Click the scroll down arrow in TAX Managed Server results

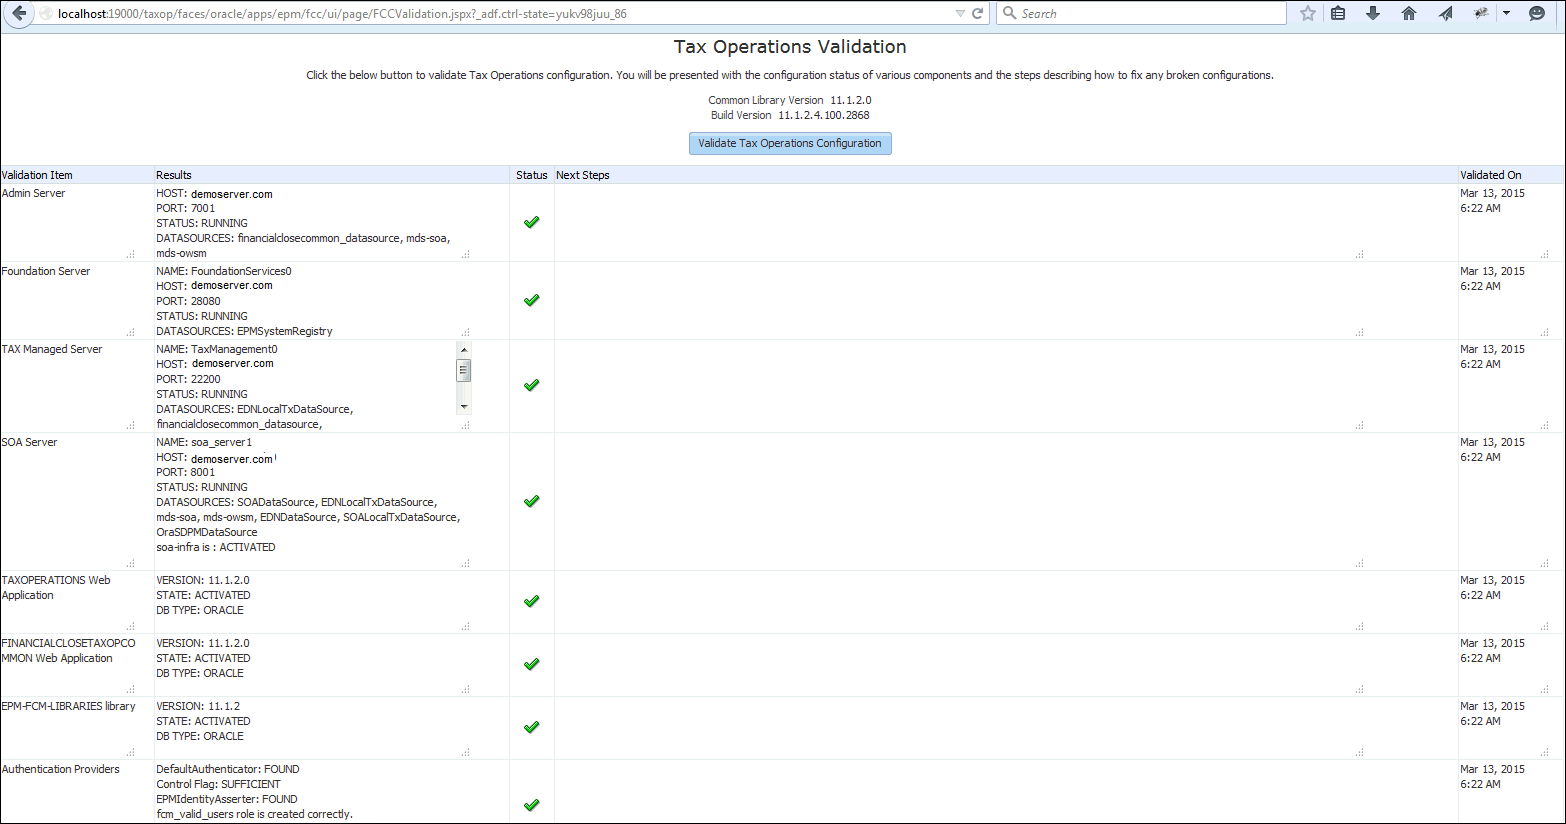[464, 407]
